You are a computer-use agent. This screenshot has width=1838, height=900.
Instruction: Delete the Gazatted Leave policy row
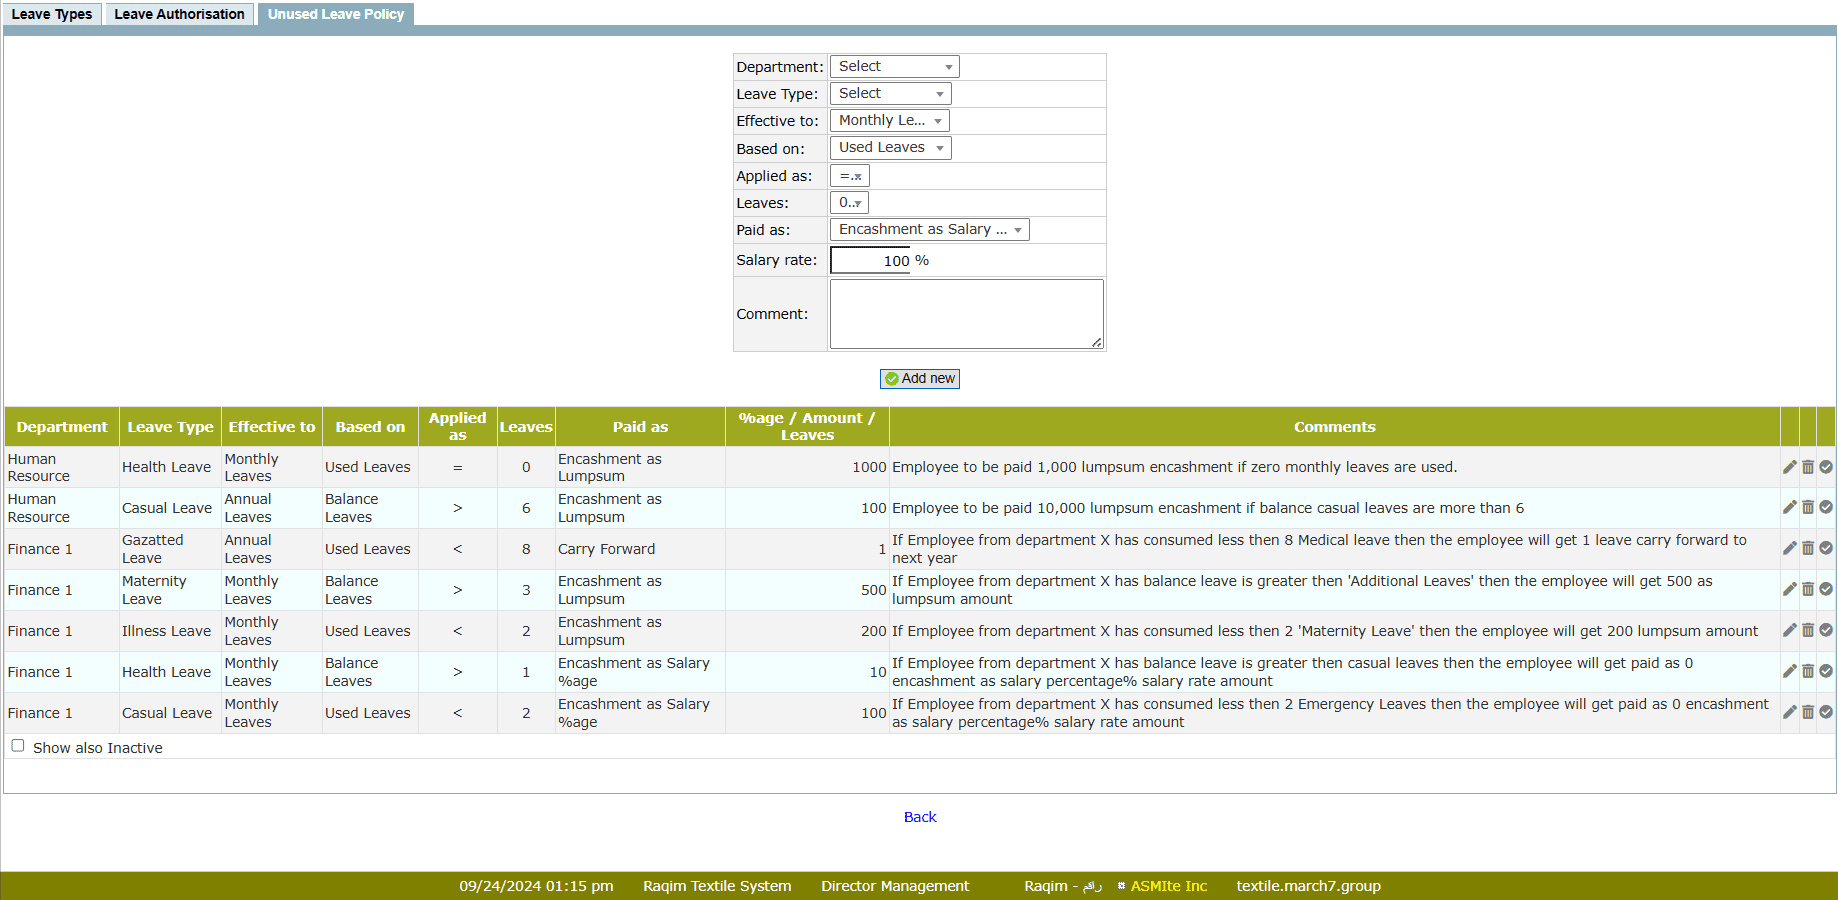click(x=1808, y=549)
